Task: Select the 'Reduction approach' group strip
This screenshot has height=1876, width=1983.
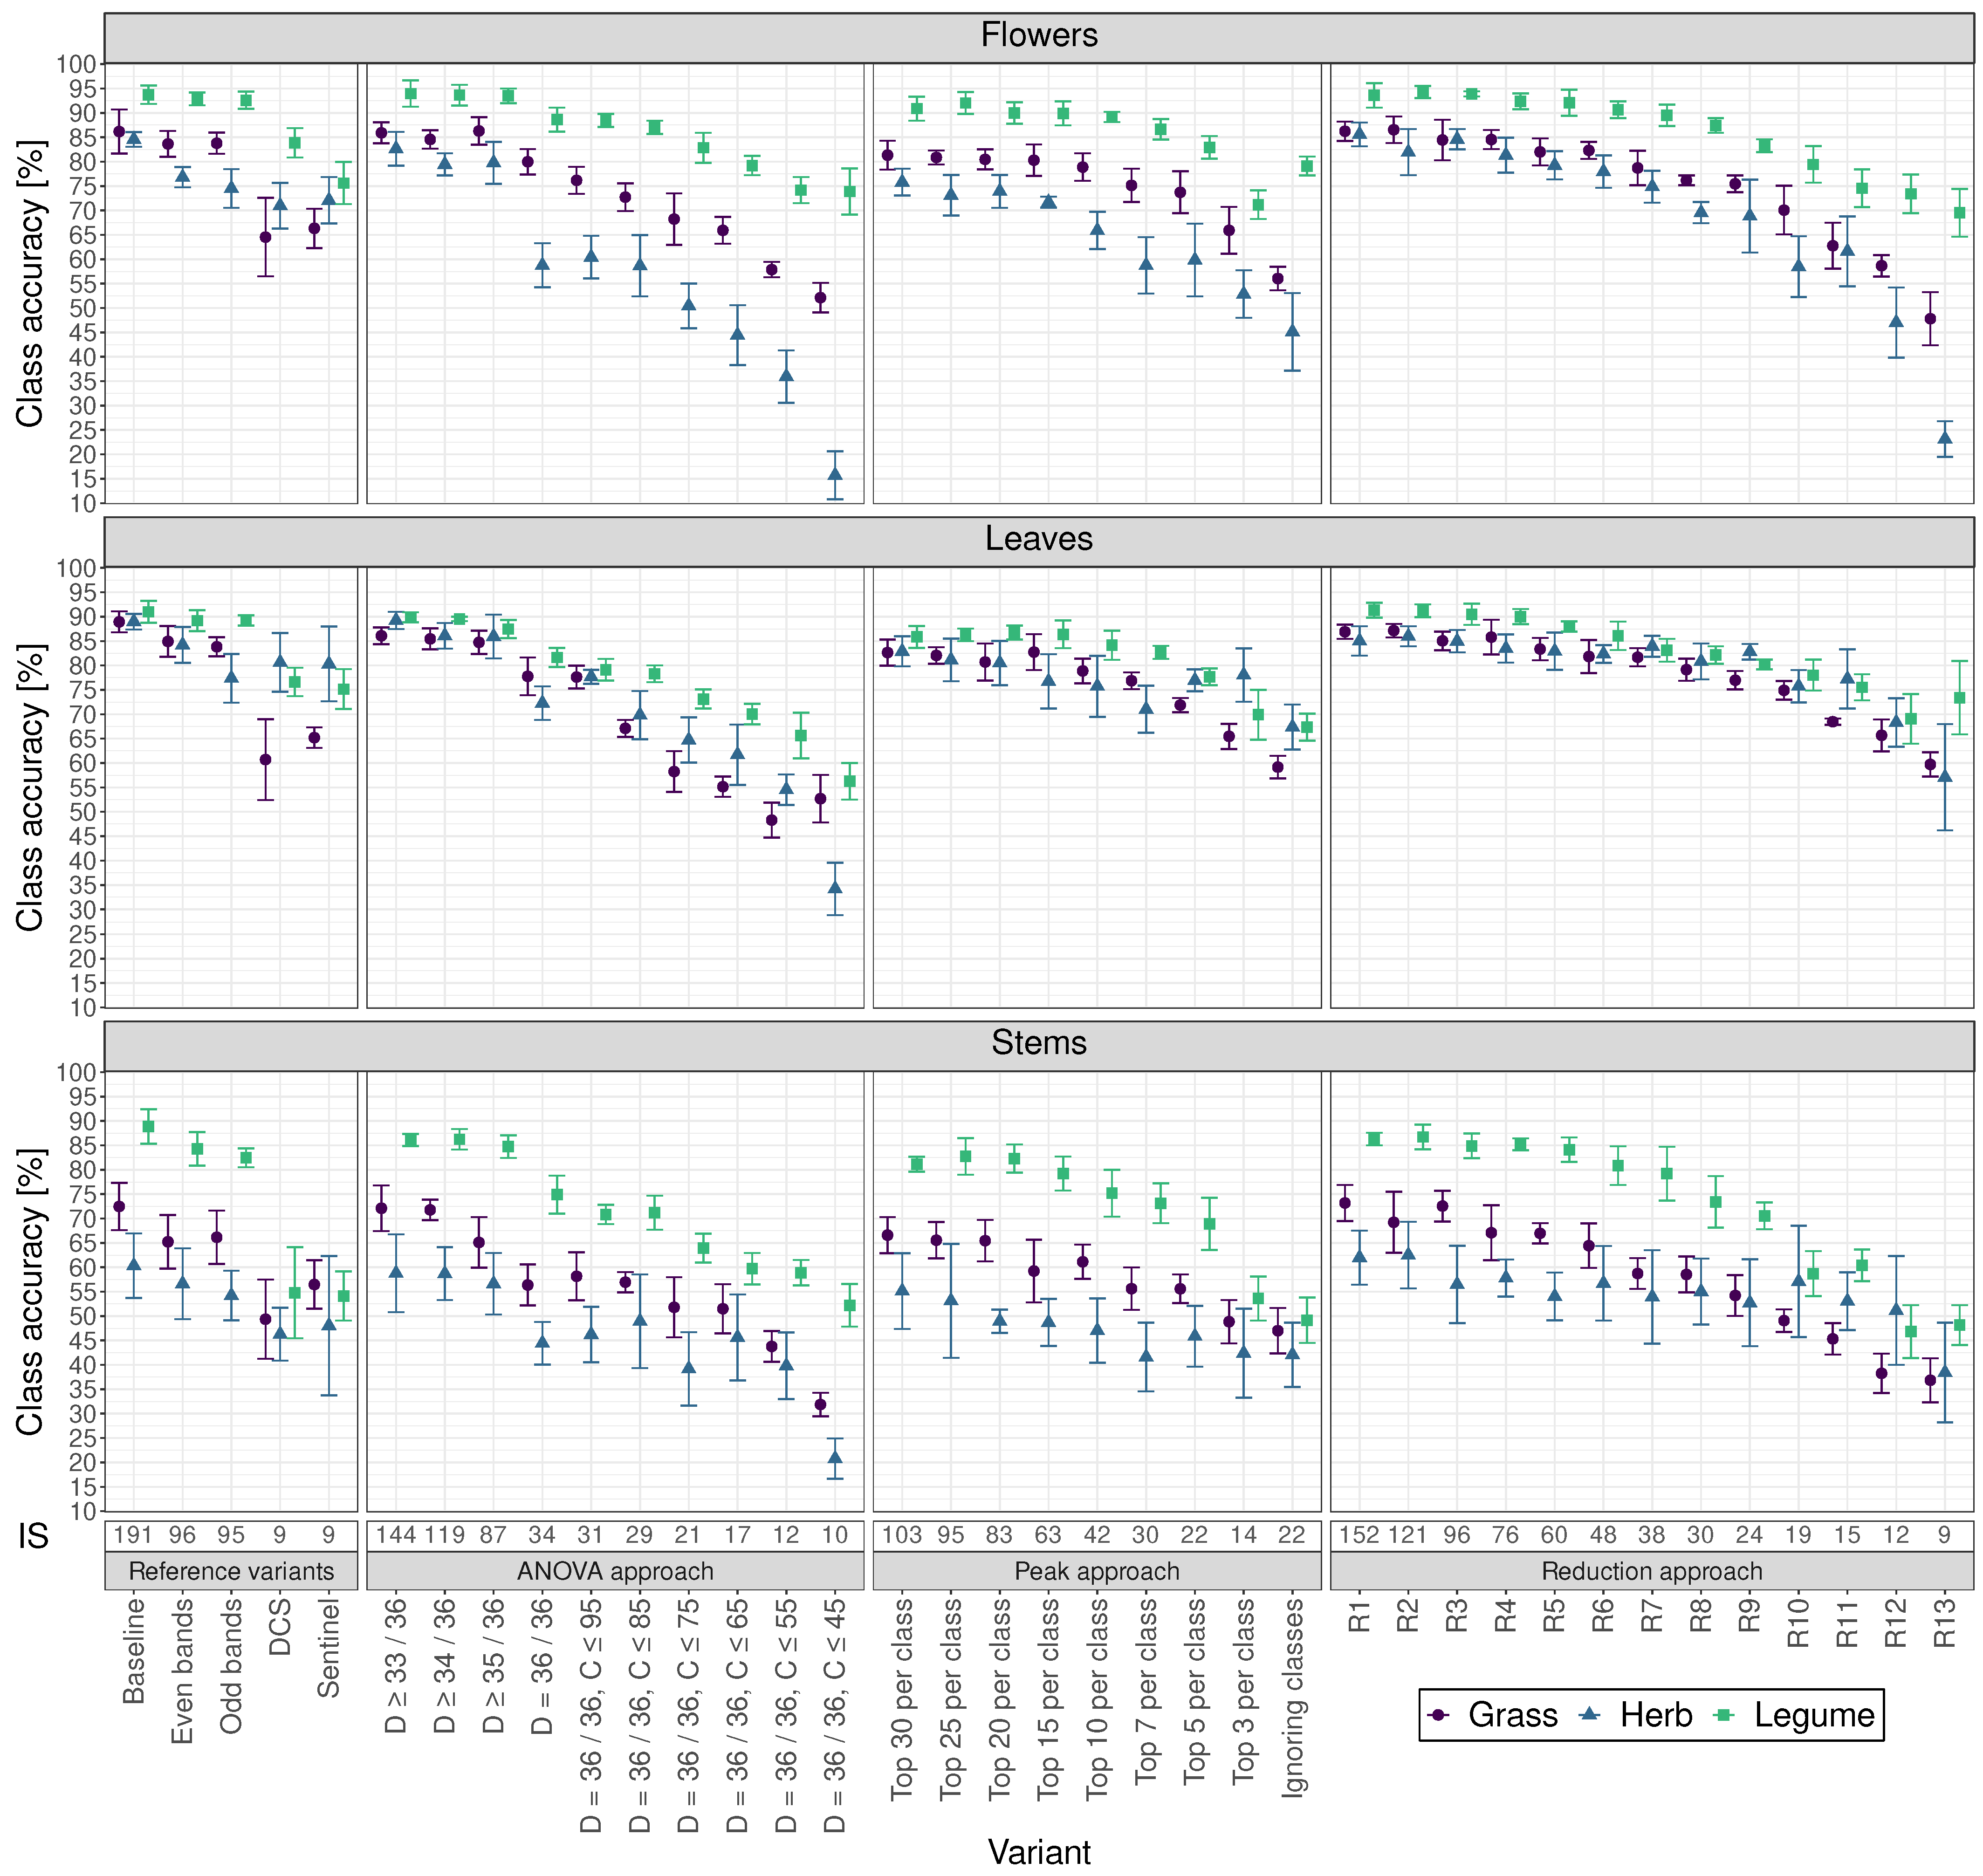Action: coord(1652,1571)
